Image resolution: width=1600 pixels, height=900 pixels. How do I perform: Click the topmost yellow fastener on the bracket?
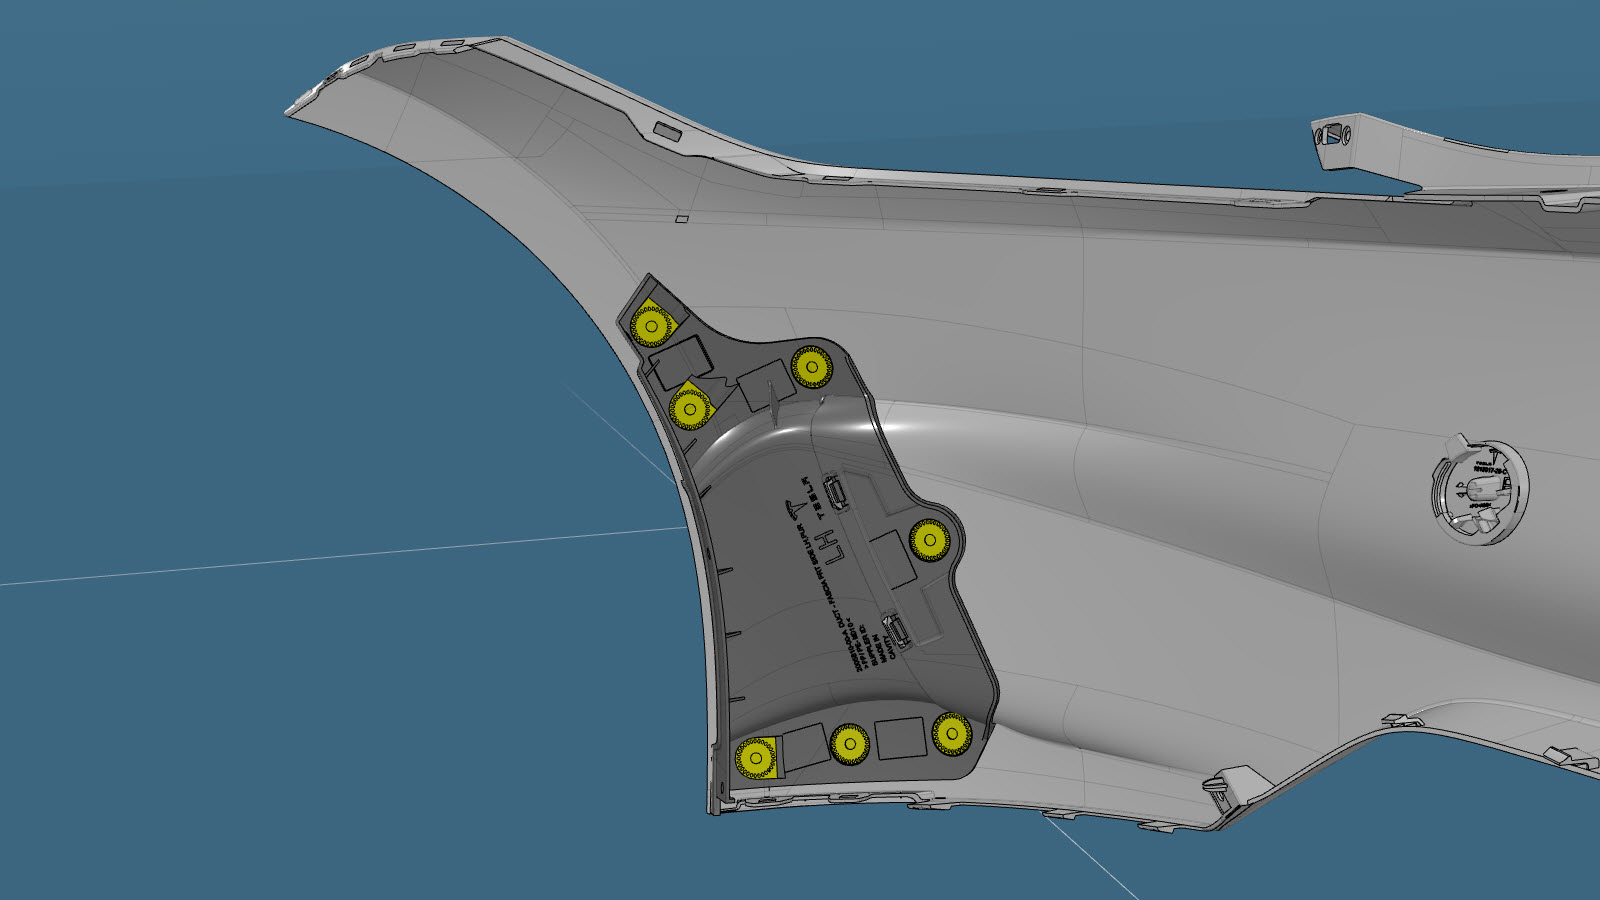click(651, 326)
